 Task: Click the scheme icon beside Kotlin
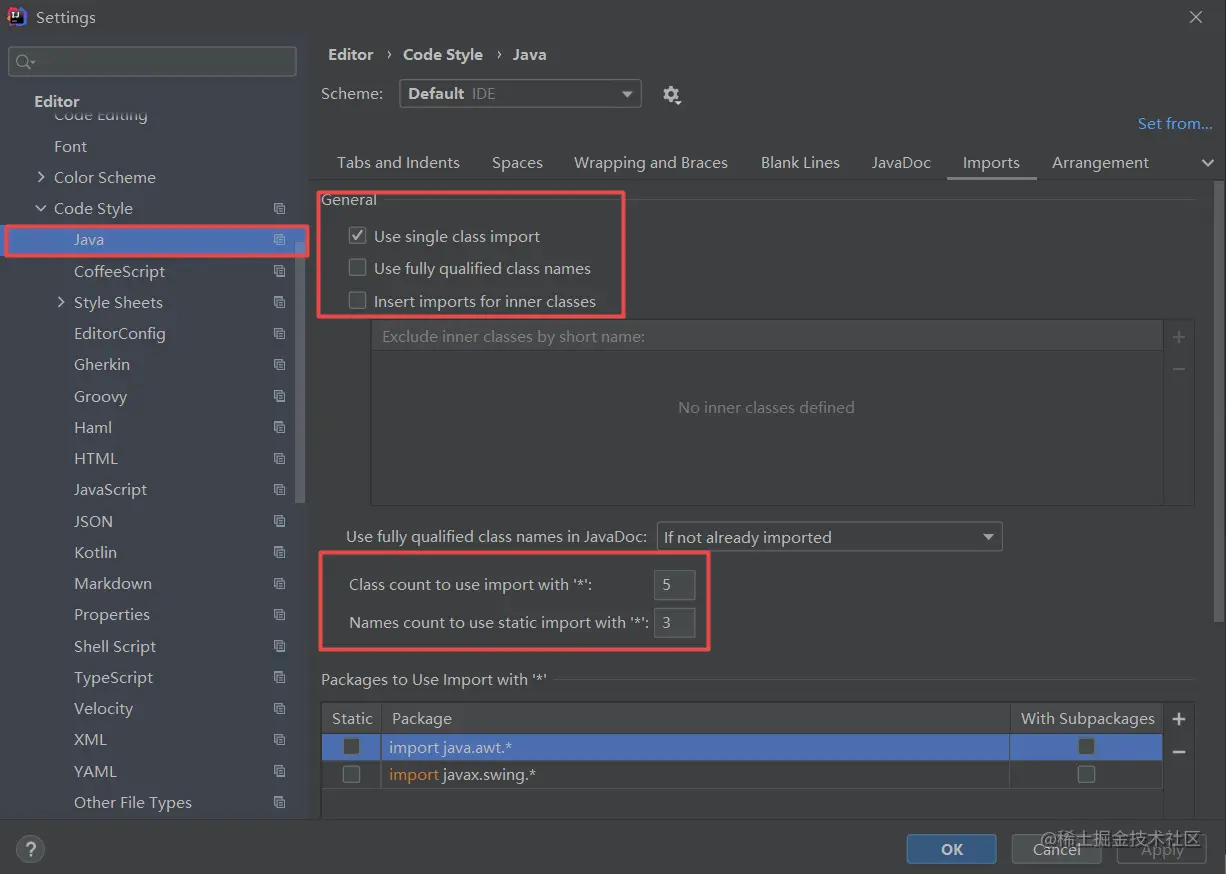pos(279,552)
